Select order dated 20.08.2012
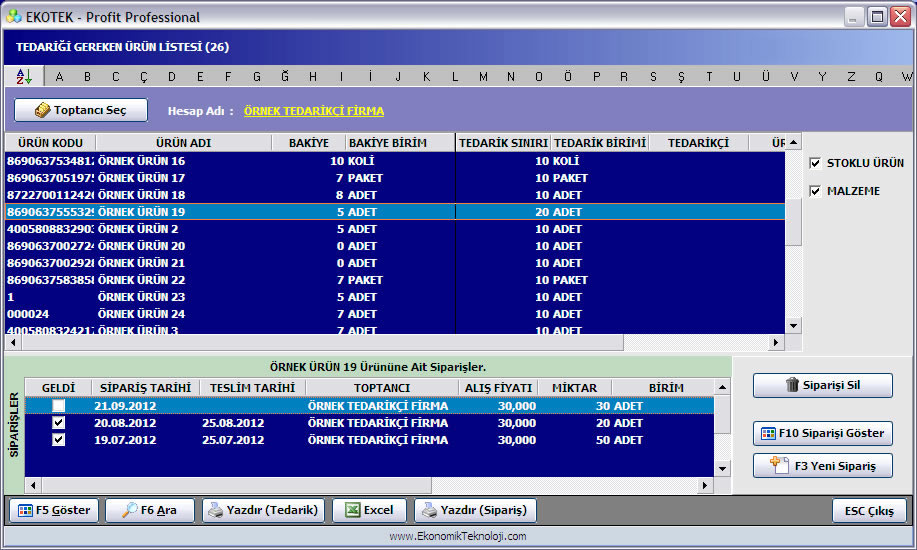917x550 pixels. coord(370,422)
